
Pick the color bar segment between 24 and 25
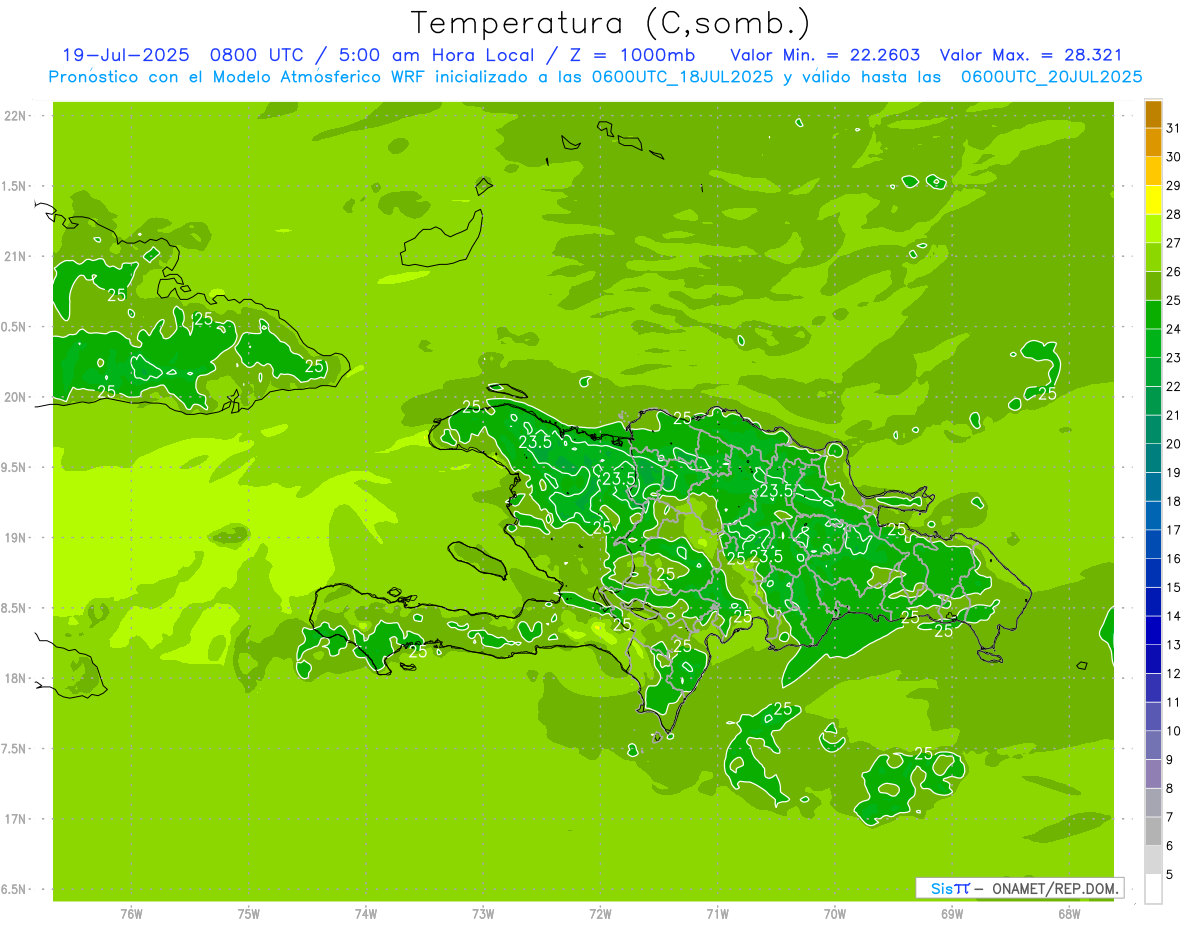1153,315
